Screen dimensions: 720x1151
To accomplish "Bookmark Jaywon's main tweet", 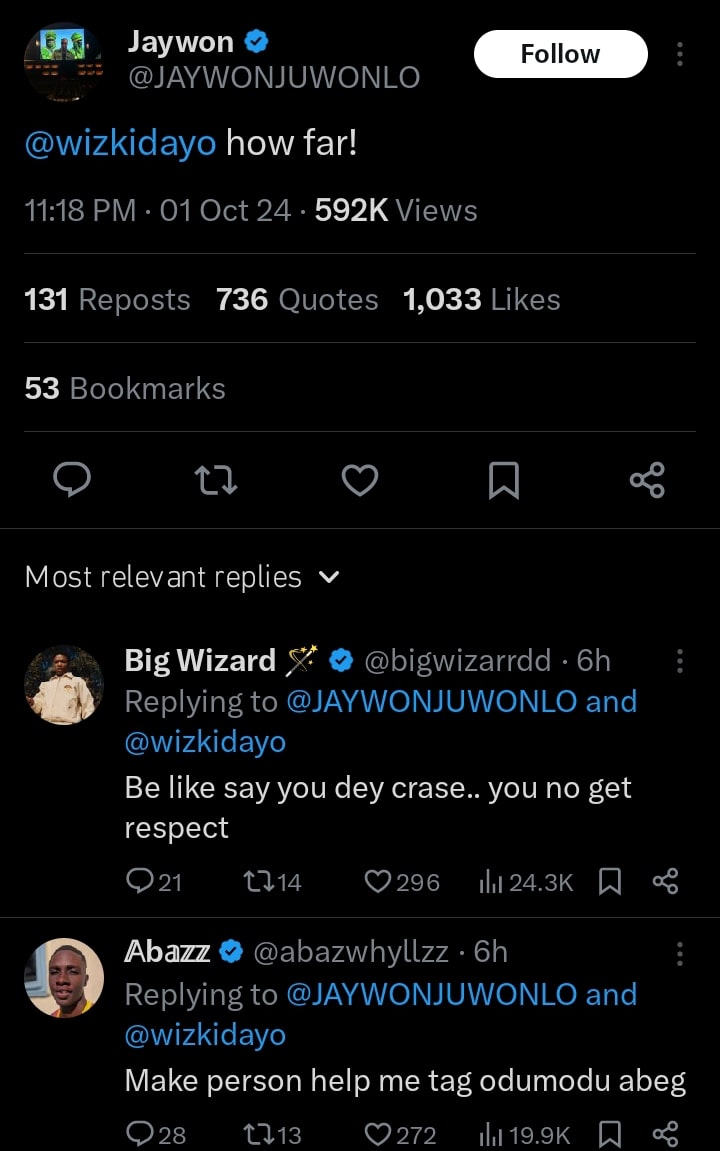I will [503, 481].
